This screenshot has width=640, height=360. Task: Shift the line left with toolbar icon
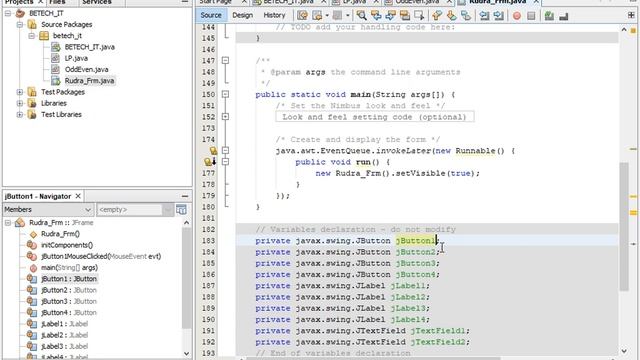484,16
